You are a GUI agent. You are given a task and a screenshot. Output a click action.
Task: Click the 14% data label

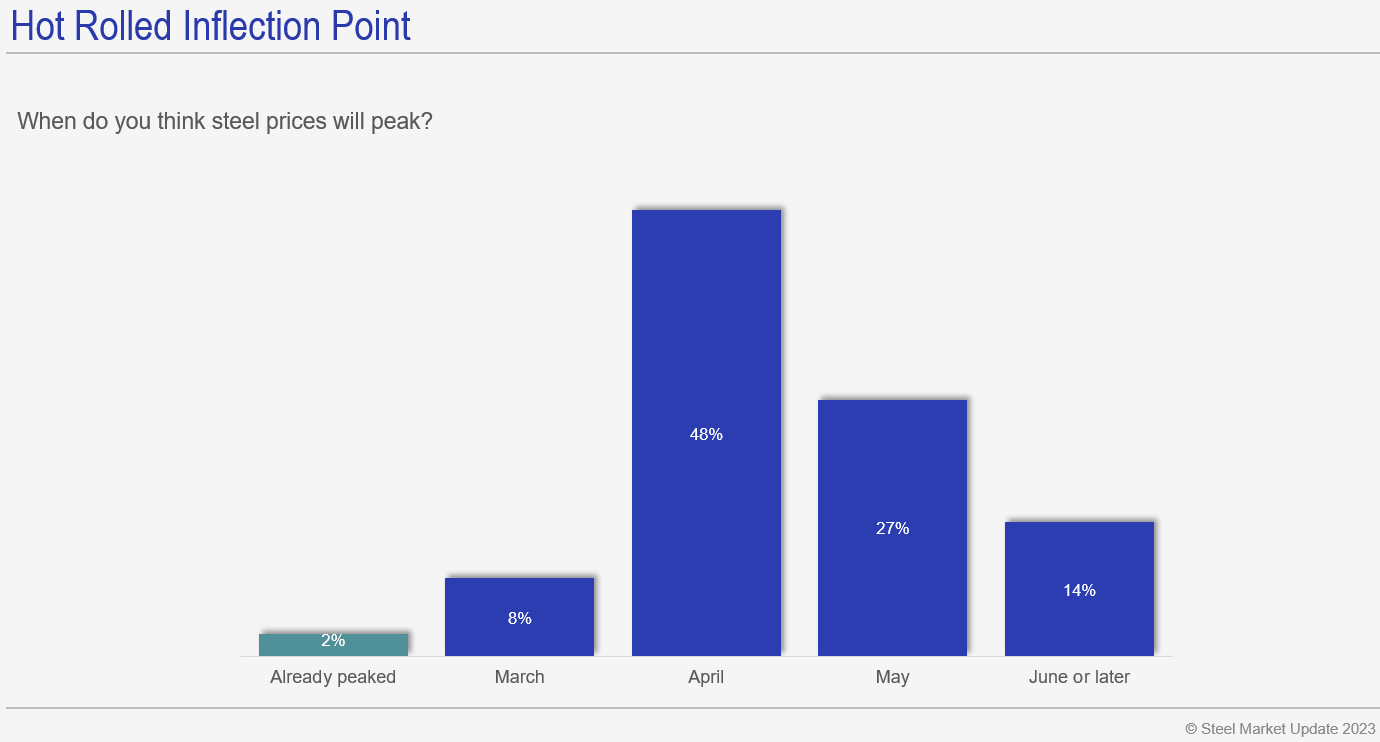pos(1079,590)
